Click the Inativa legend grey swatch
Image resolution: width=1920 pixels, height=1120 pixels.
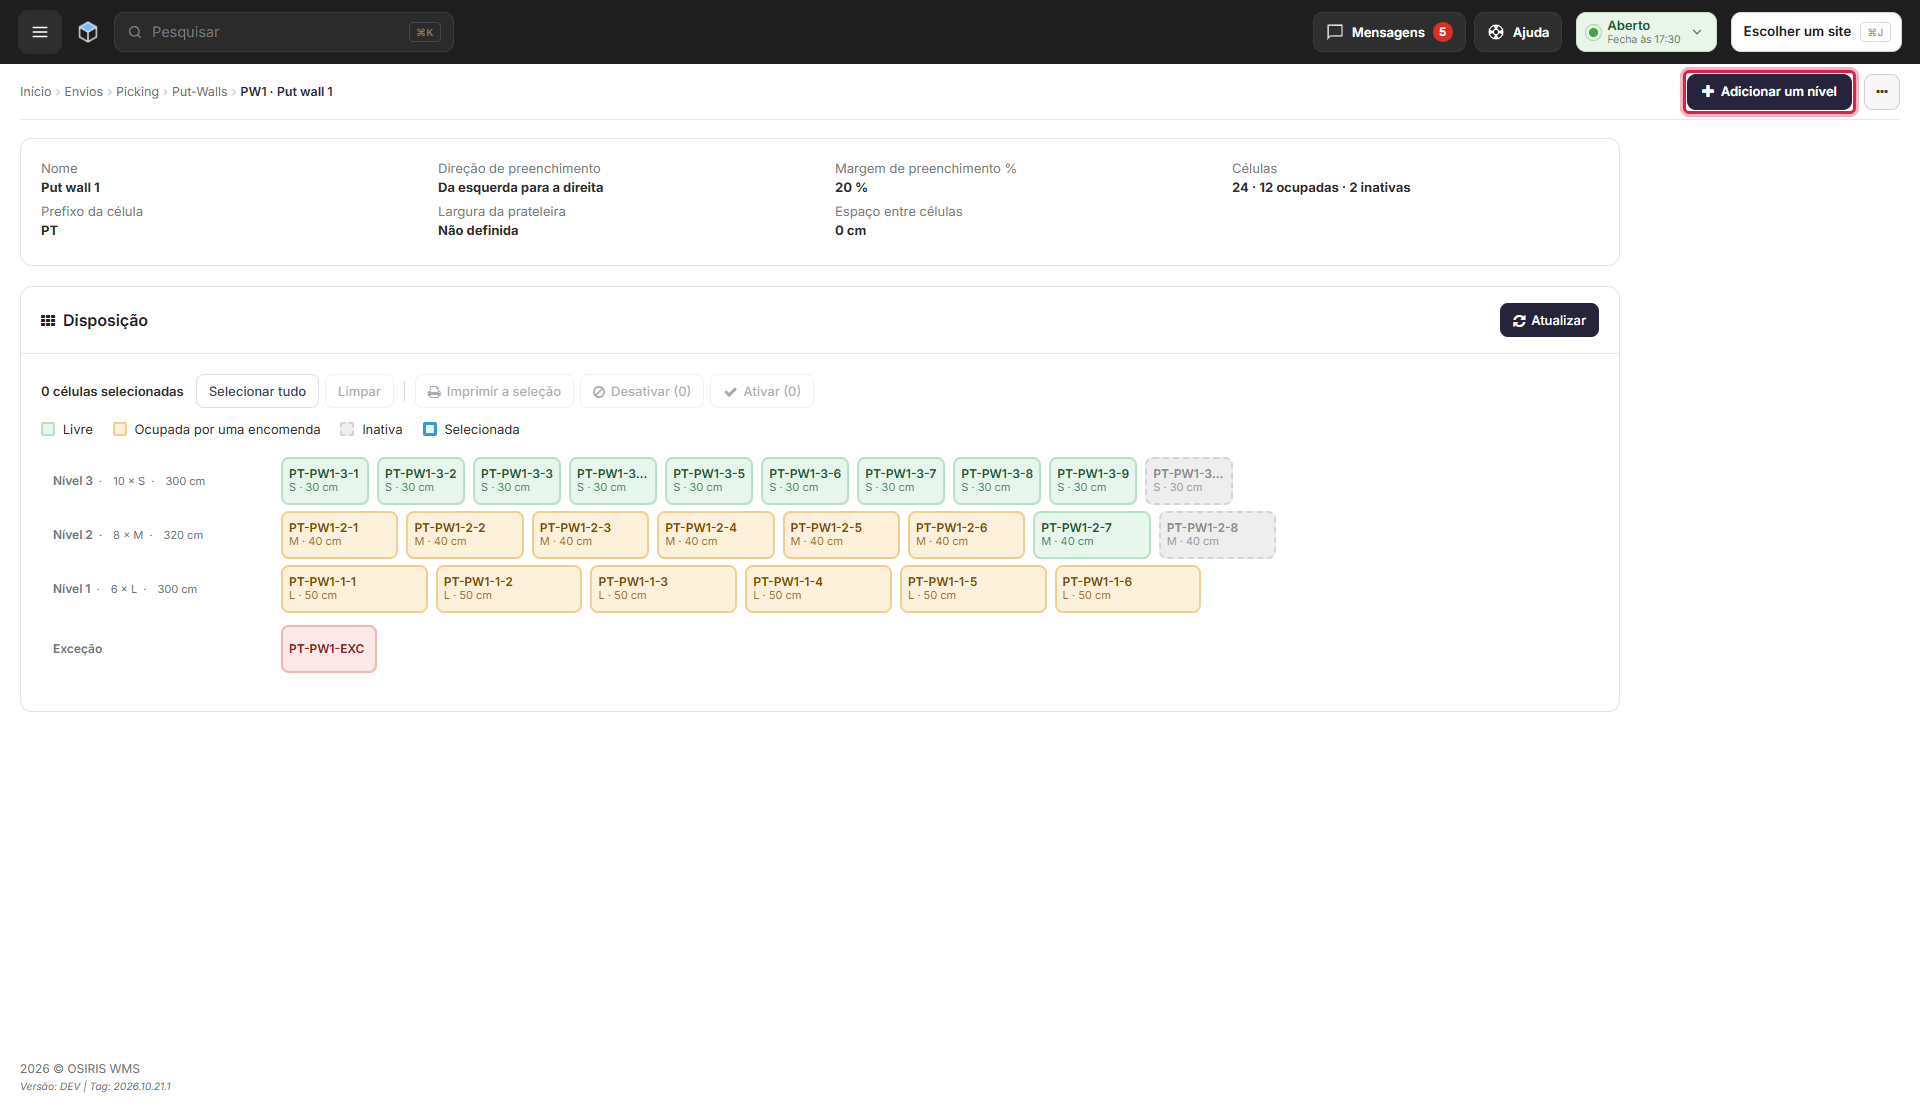pos(347,429)
